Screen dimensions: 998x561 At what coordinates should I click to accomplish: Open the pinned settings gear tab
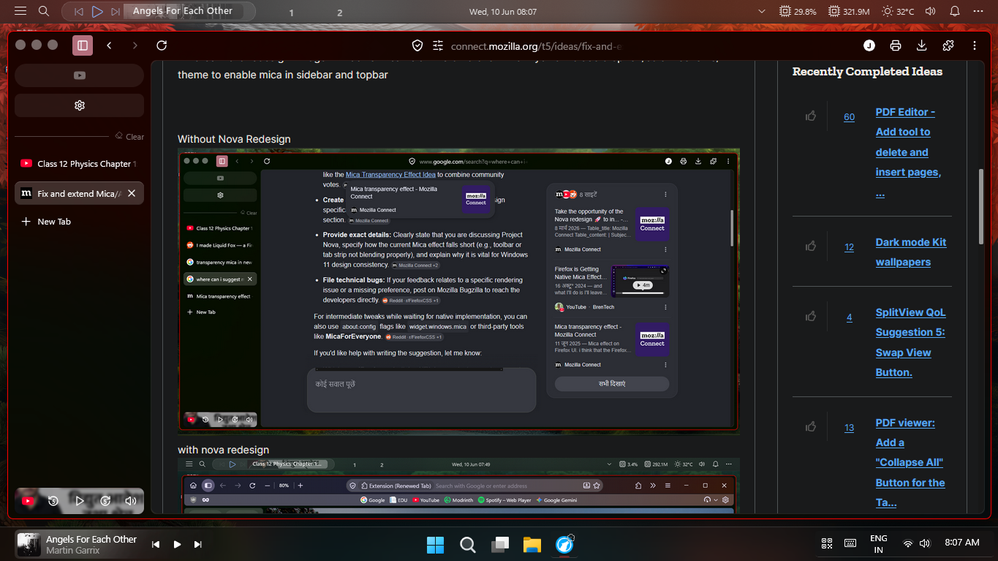tap(80, 106)
